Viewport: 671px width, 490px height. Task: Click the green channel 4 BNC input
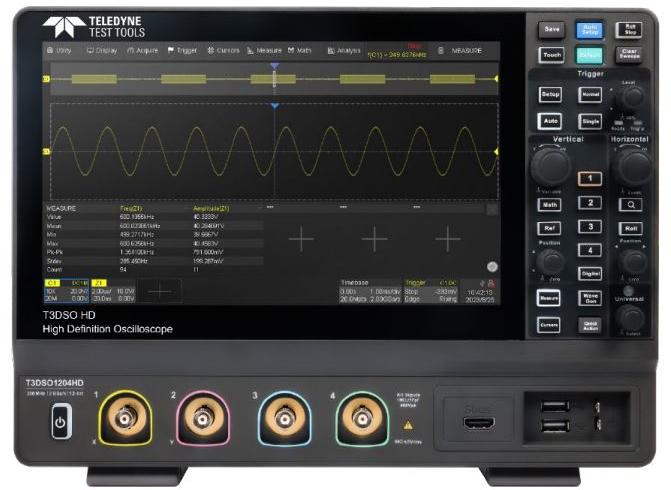[x=362, y=418]
